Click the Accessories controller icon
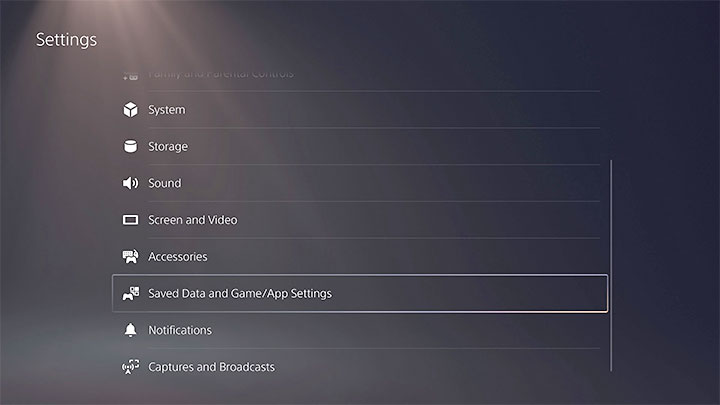This screenshot has width=720, height=405. pos(129,257)
